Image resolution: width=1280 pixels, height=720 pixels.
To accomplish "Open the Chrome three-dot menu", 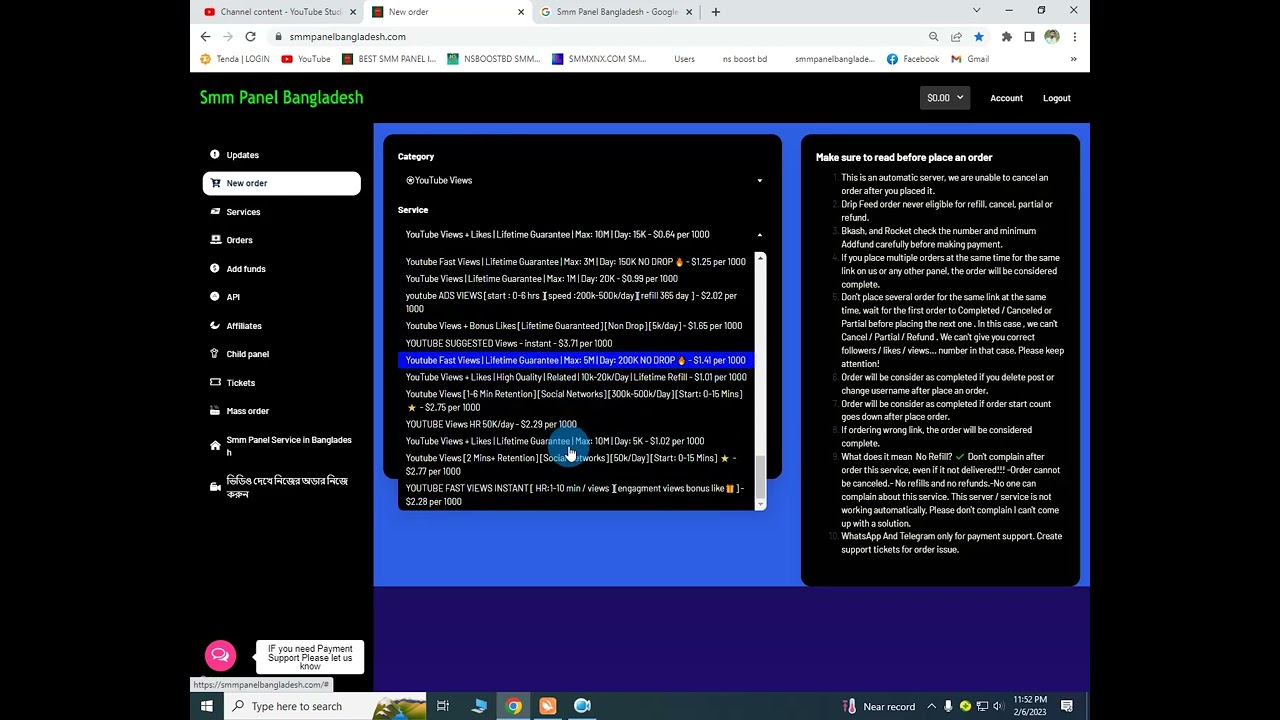I will coord(1074,37).
